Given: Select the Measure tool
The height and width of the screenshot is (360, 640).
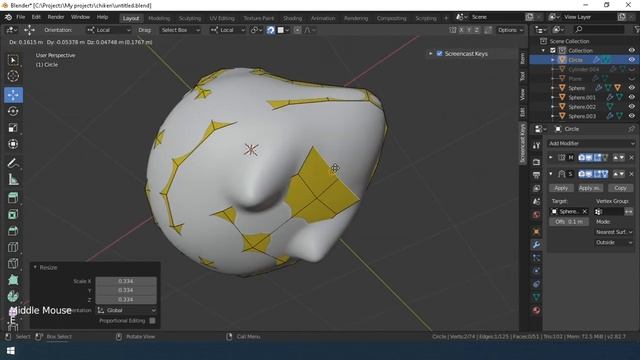Looking at the screenshot, I should tap(13, 180).
